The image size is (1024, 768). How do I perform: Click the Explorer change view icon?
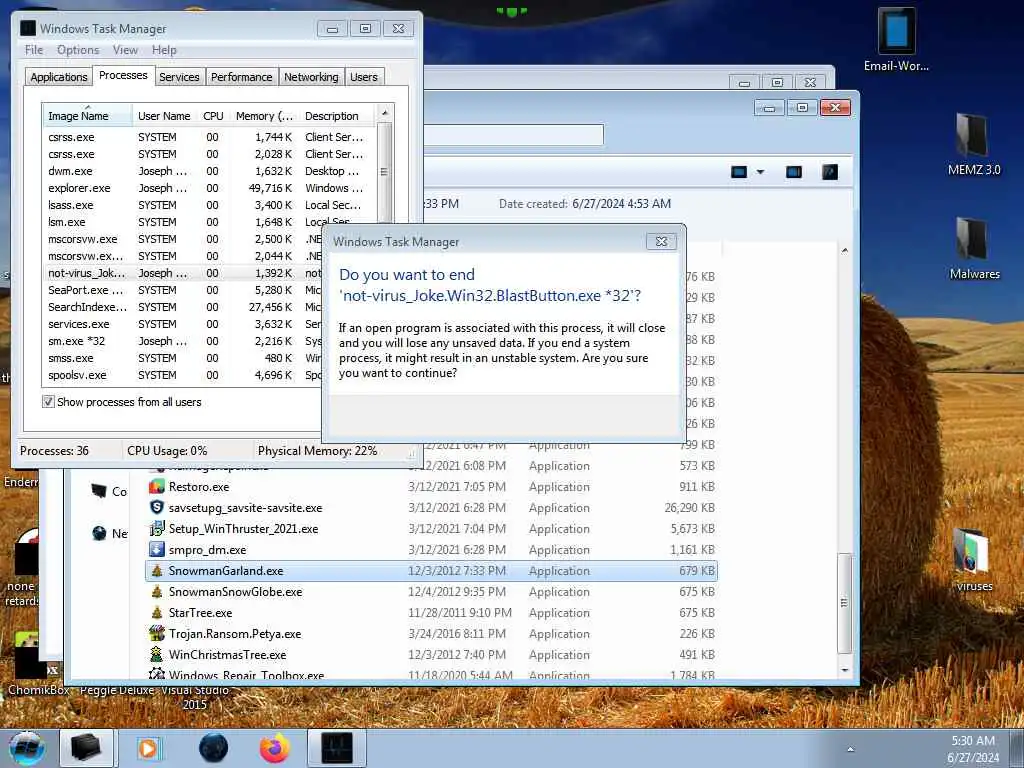point(739,172)
